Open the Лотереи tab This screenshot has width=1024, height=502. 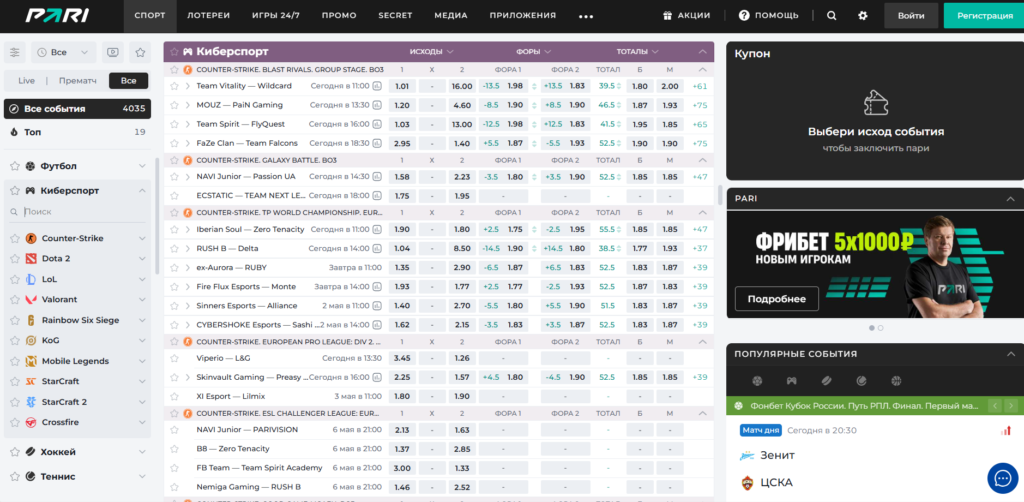pyautogui.click(x=208, y=16)
